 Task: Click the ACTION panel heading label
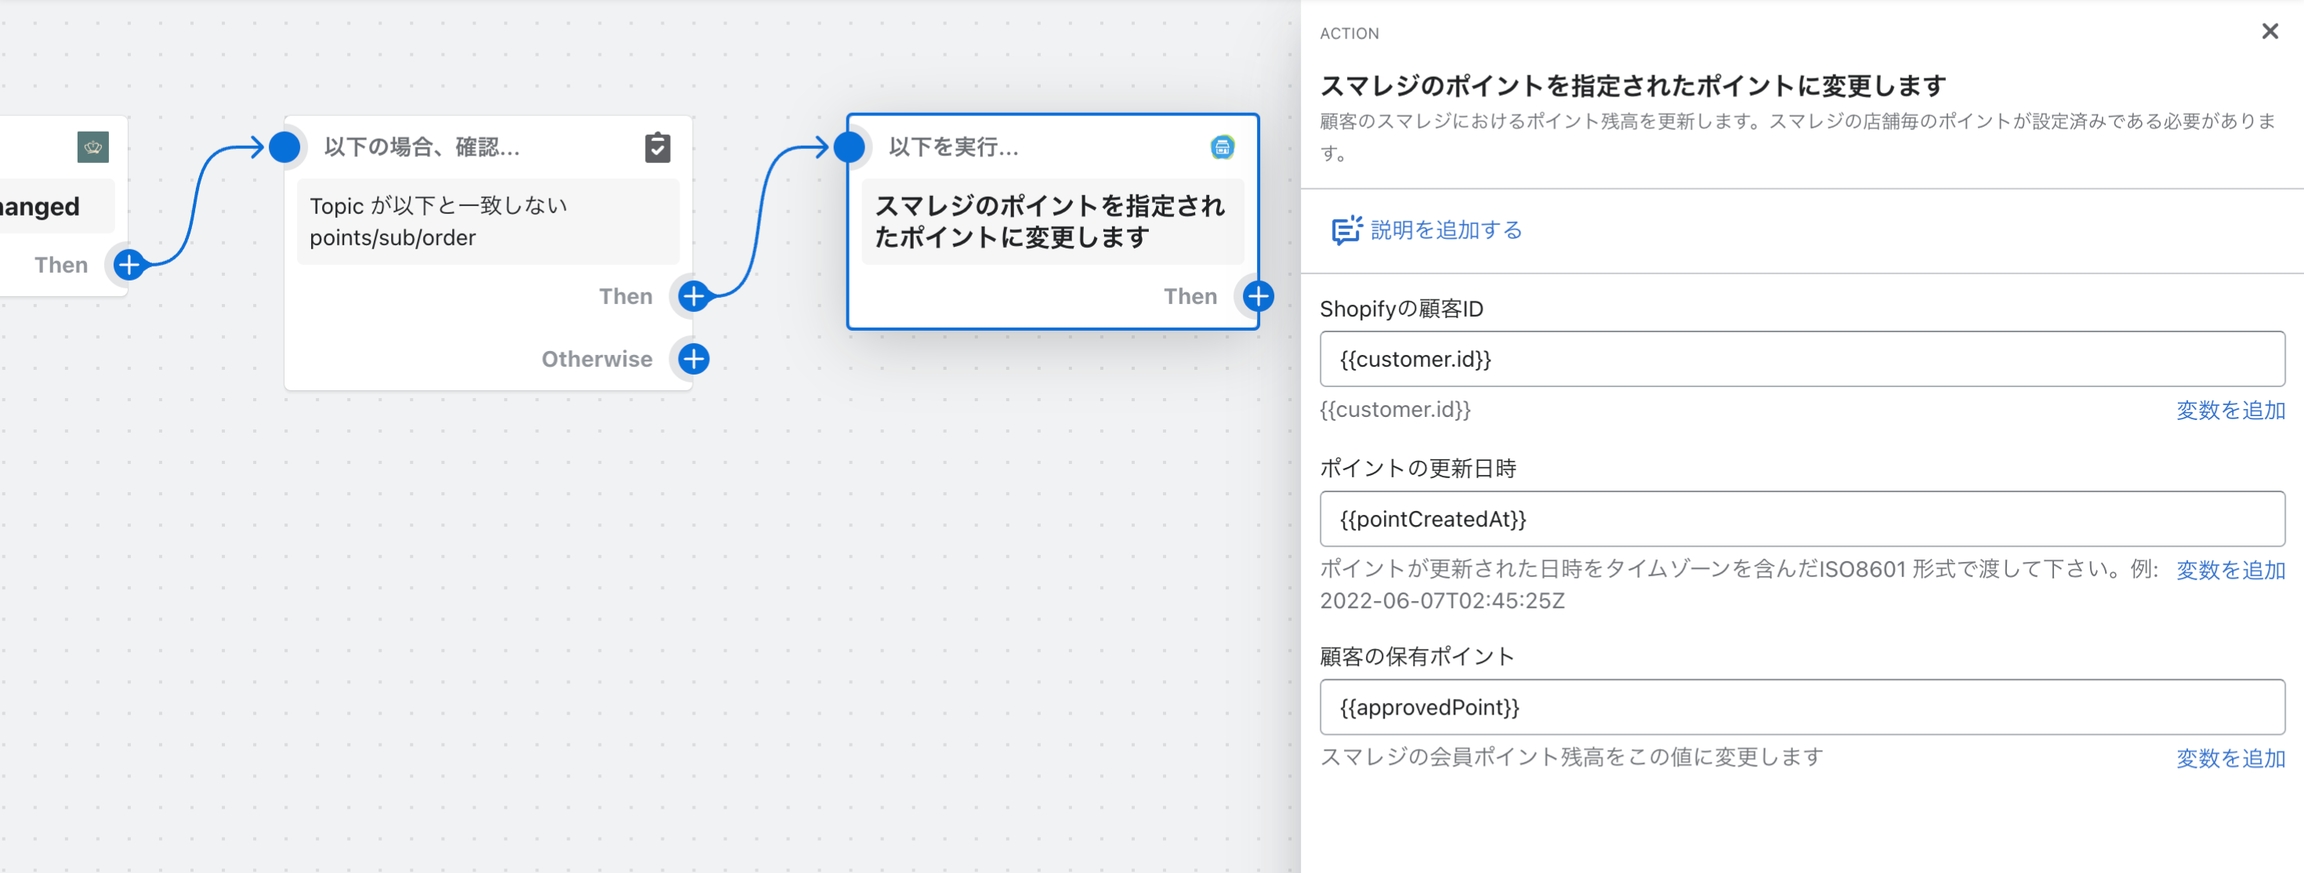click(1349, 34)
